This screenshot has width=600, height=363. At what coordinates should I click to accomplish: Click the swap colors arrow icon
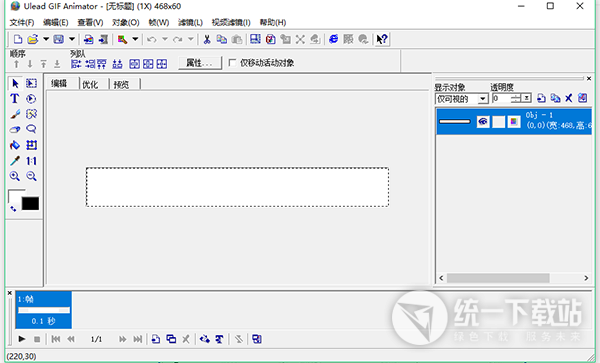[x=13, y=208]
